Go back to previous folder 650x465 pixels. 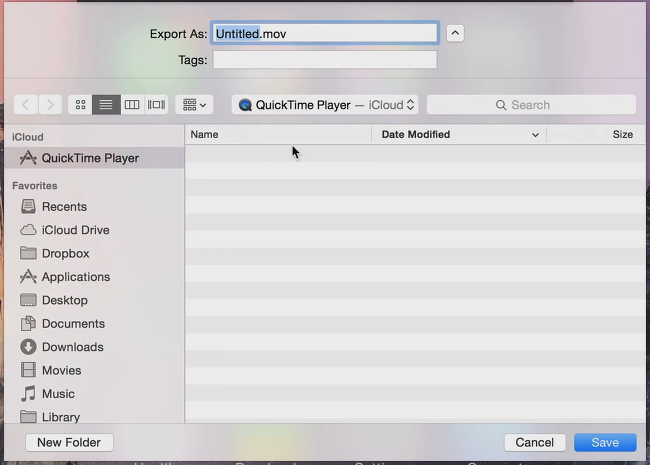point(26,105)
